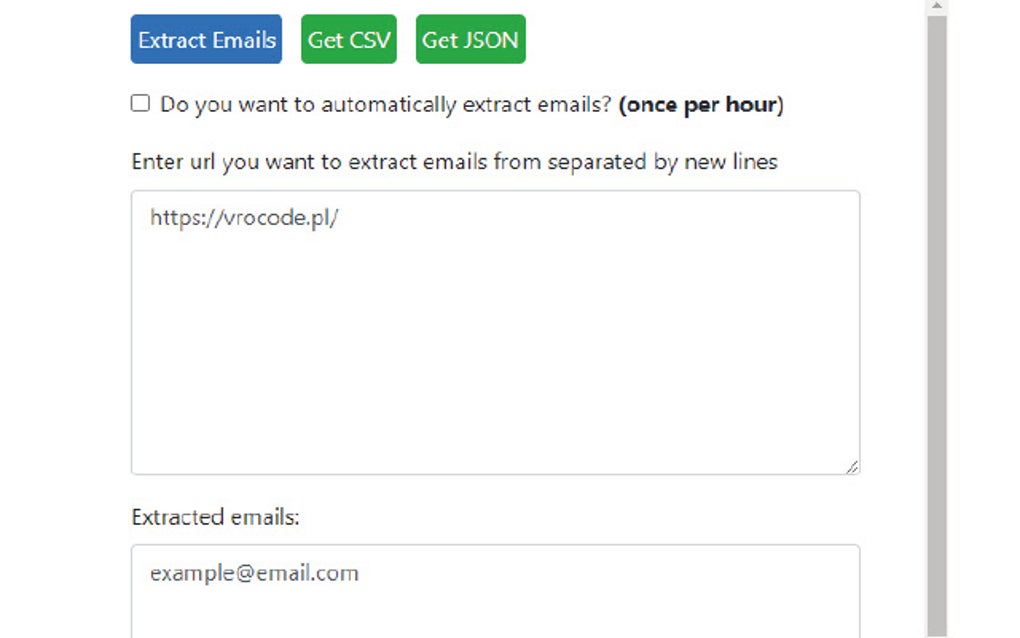Click the textarea resize grip
This screenshot has height=638, width=1020.
[855, 466]
